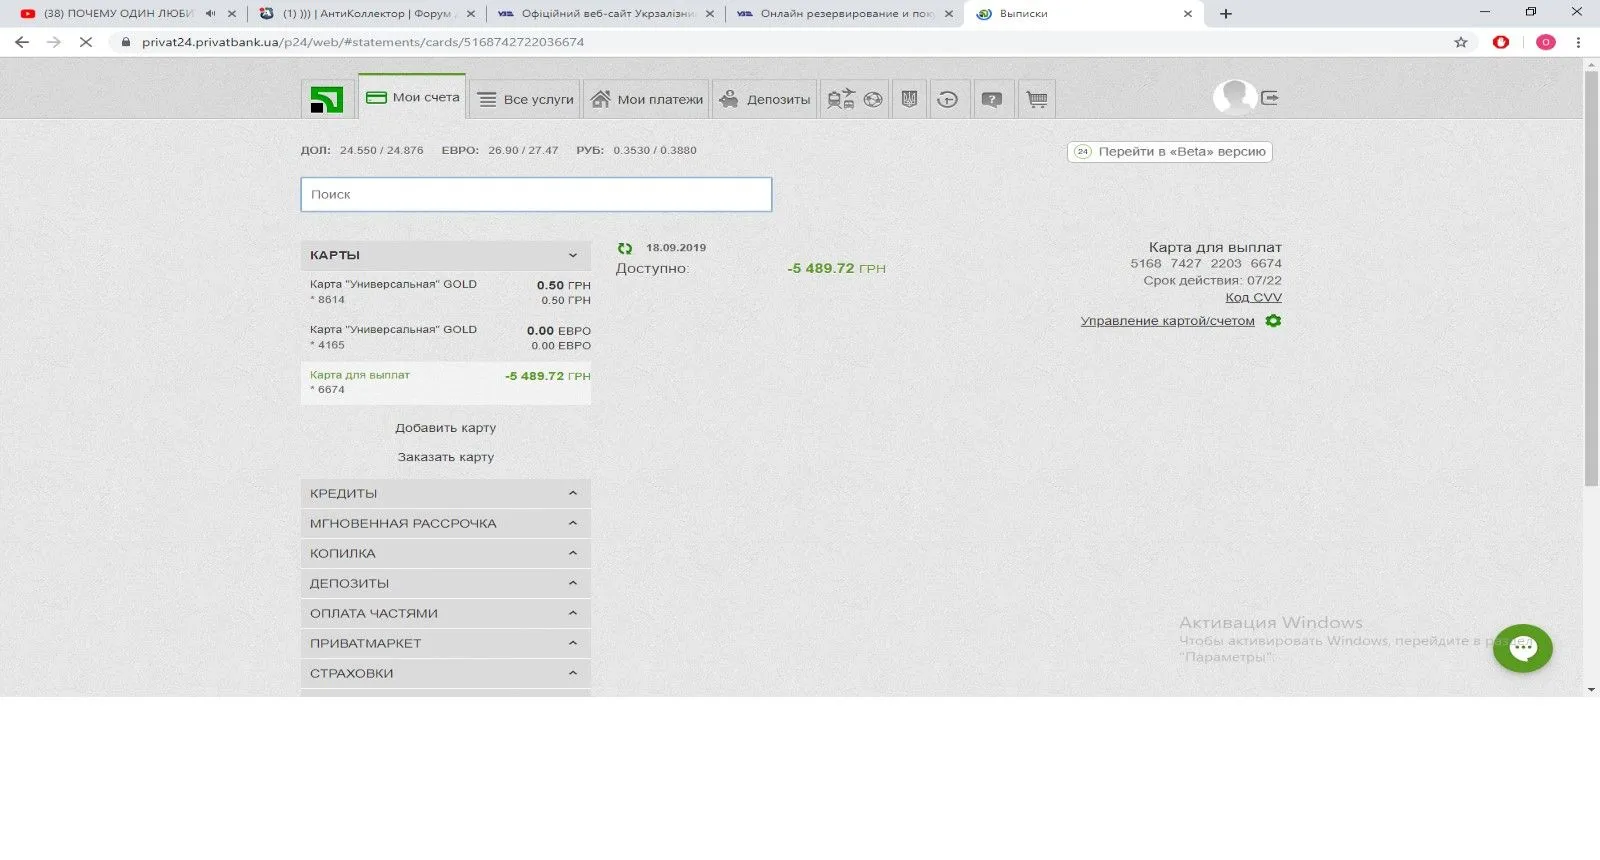Click the Код CVV link
The width and height of the screenshot is (1600, 860).
pos(1253,297)
